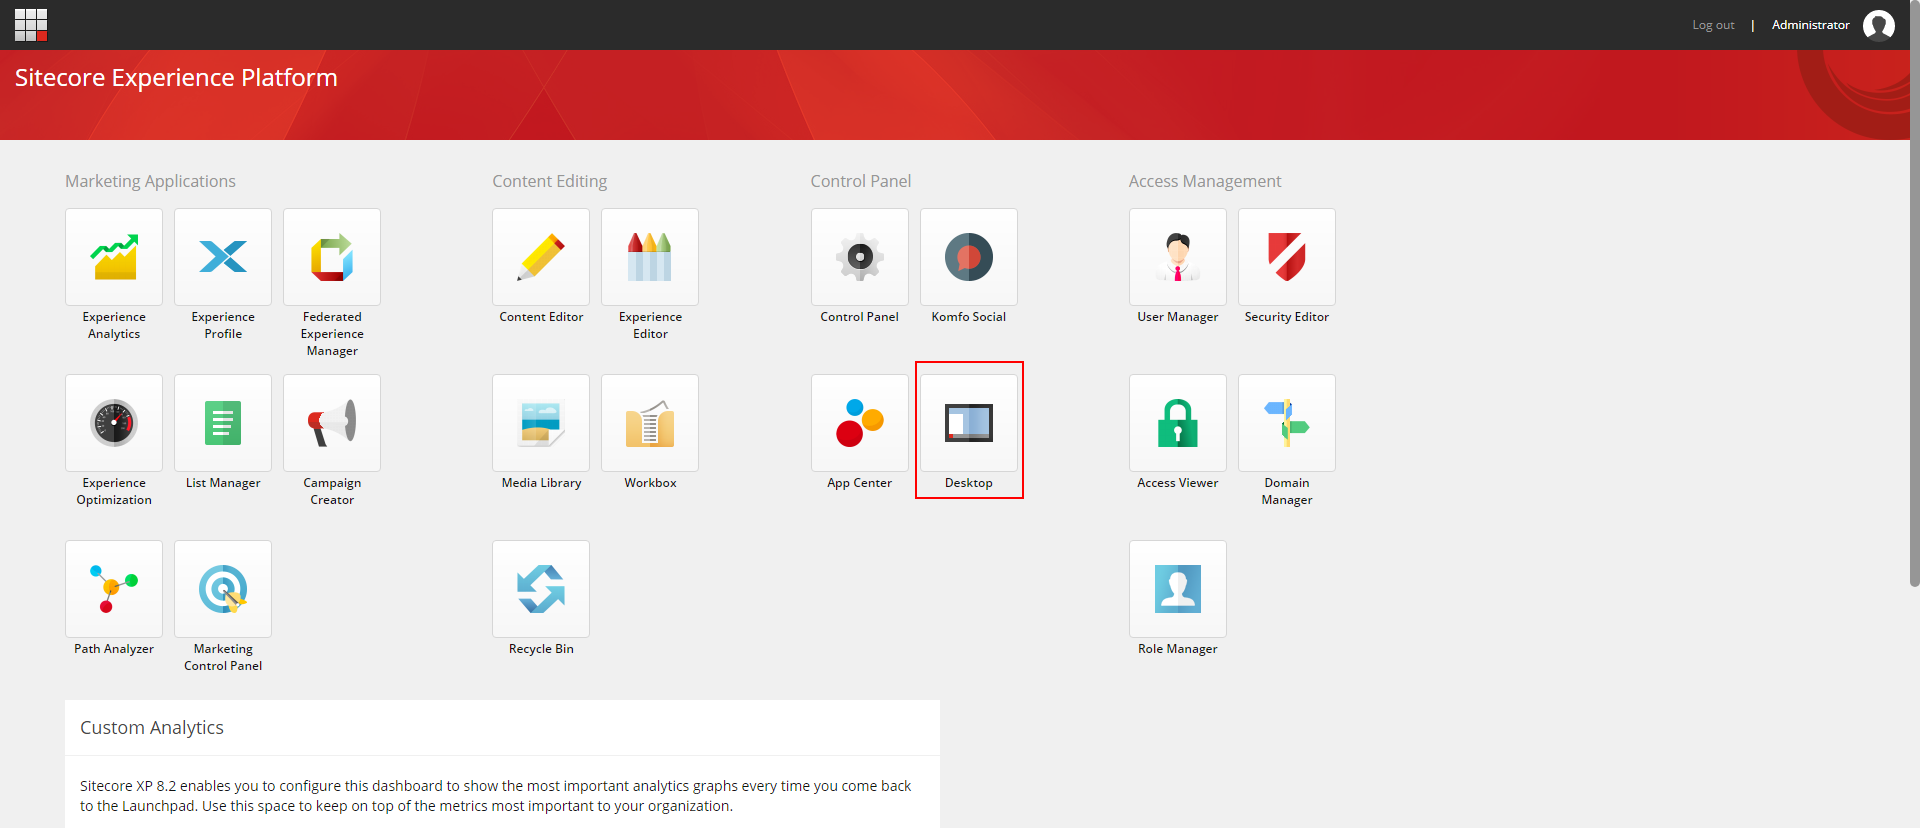The image size is (1920, 828).
Task: Launch Experience Profile
Action: pyautogui.click(x=223, y=257)
